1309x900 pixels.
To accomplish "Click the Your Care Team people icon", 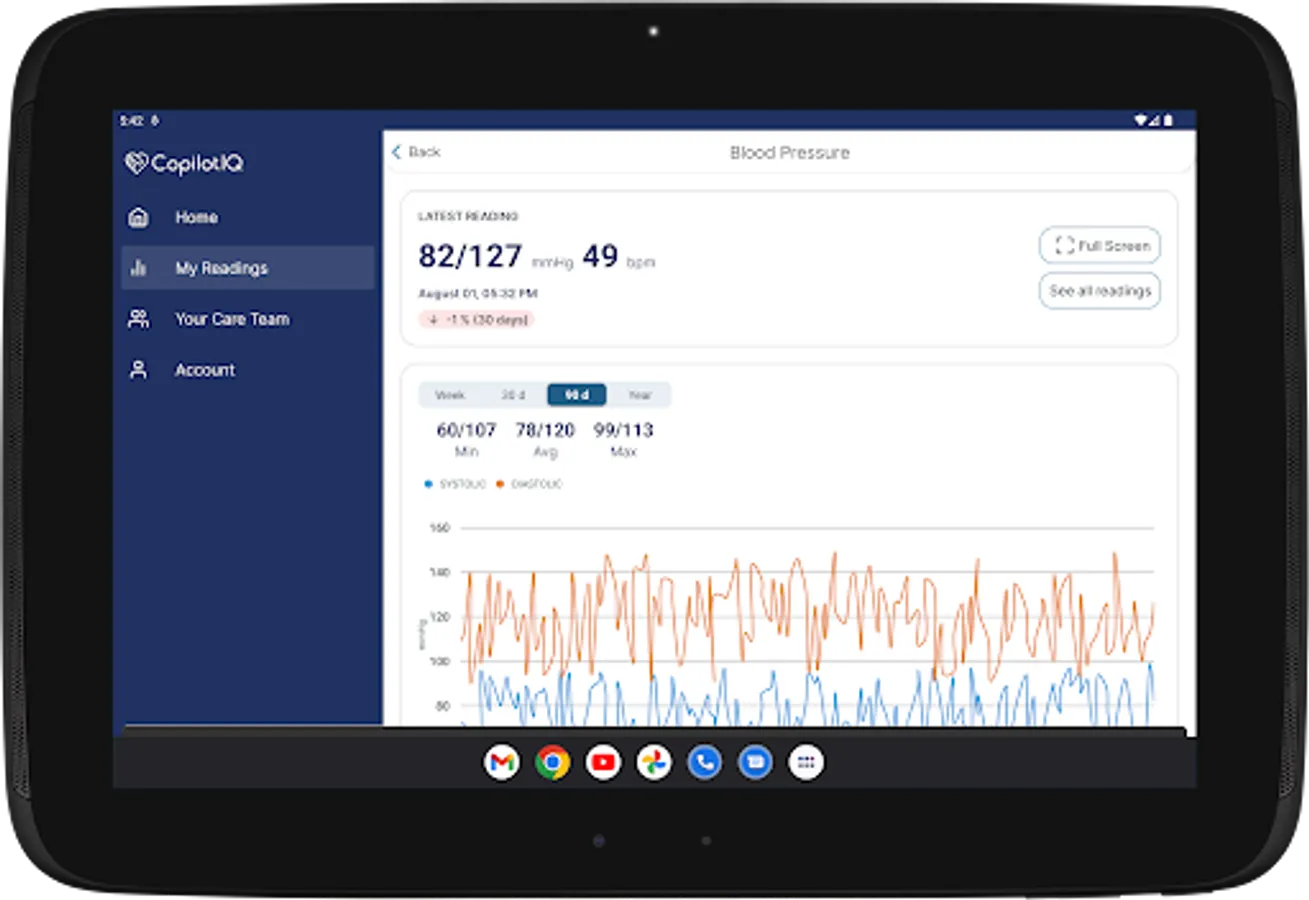I will point(139,319).
